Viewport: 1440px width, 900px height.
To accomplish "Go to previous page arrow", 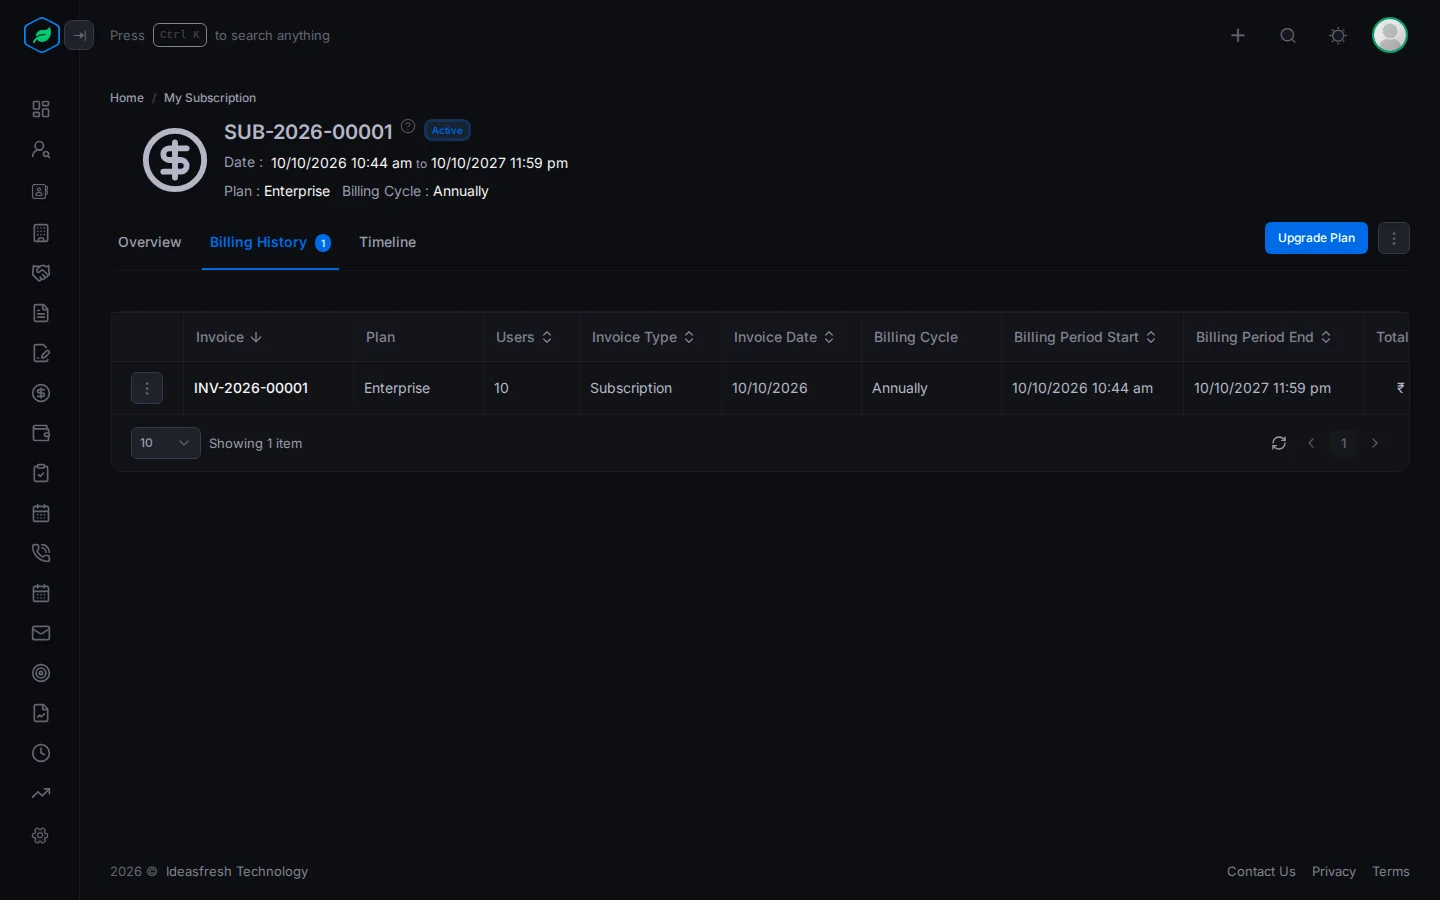I will (1311, 443).
